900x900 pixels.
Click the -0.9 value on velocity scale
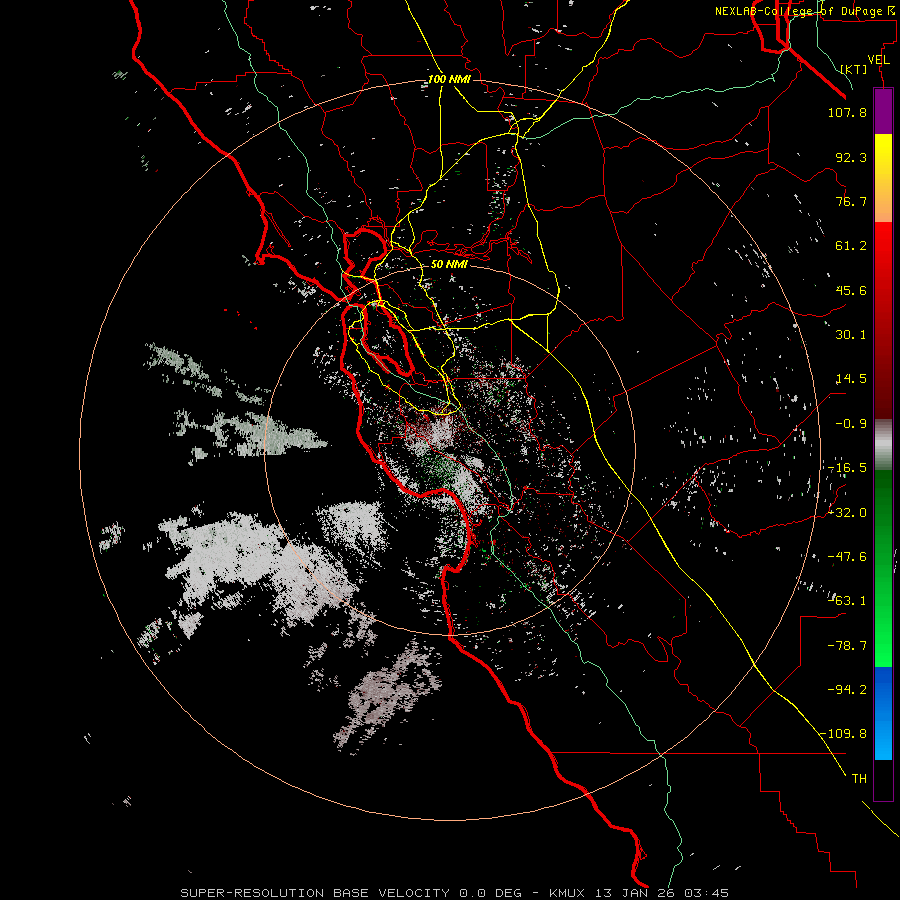(x=851, y=424)
